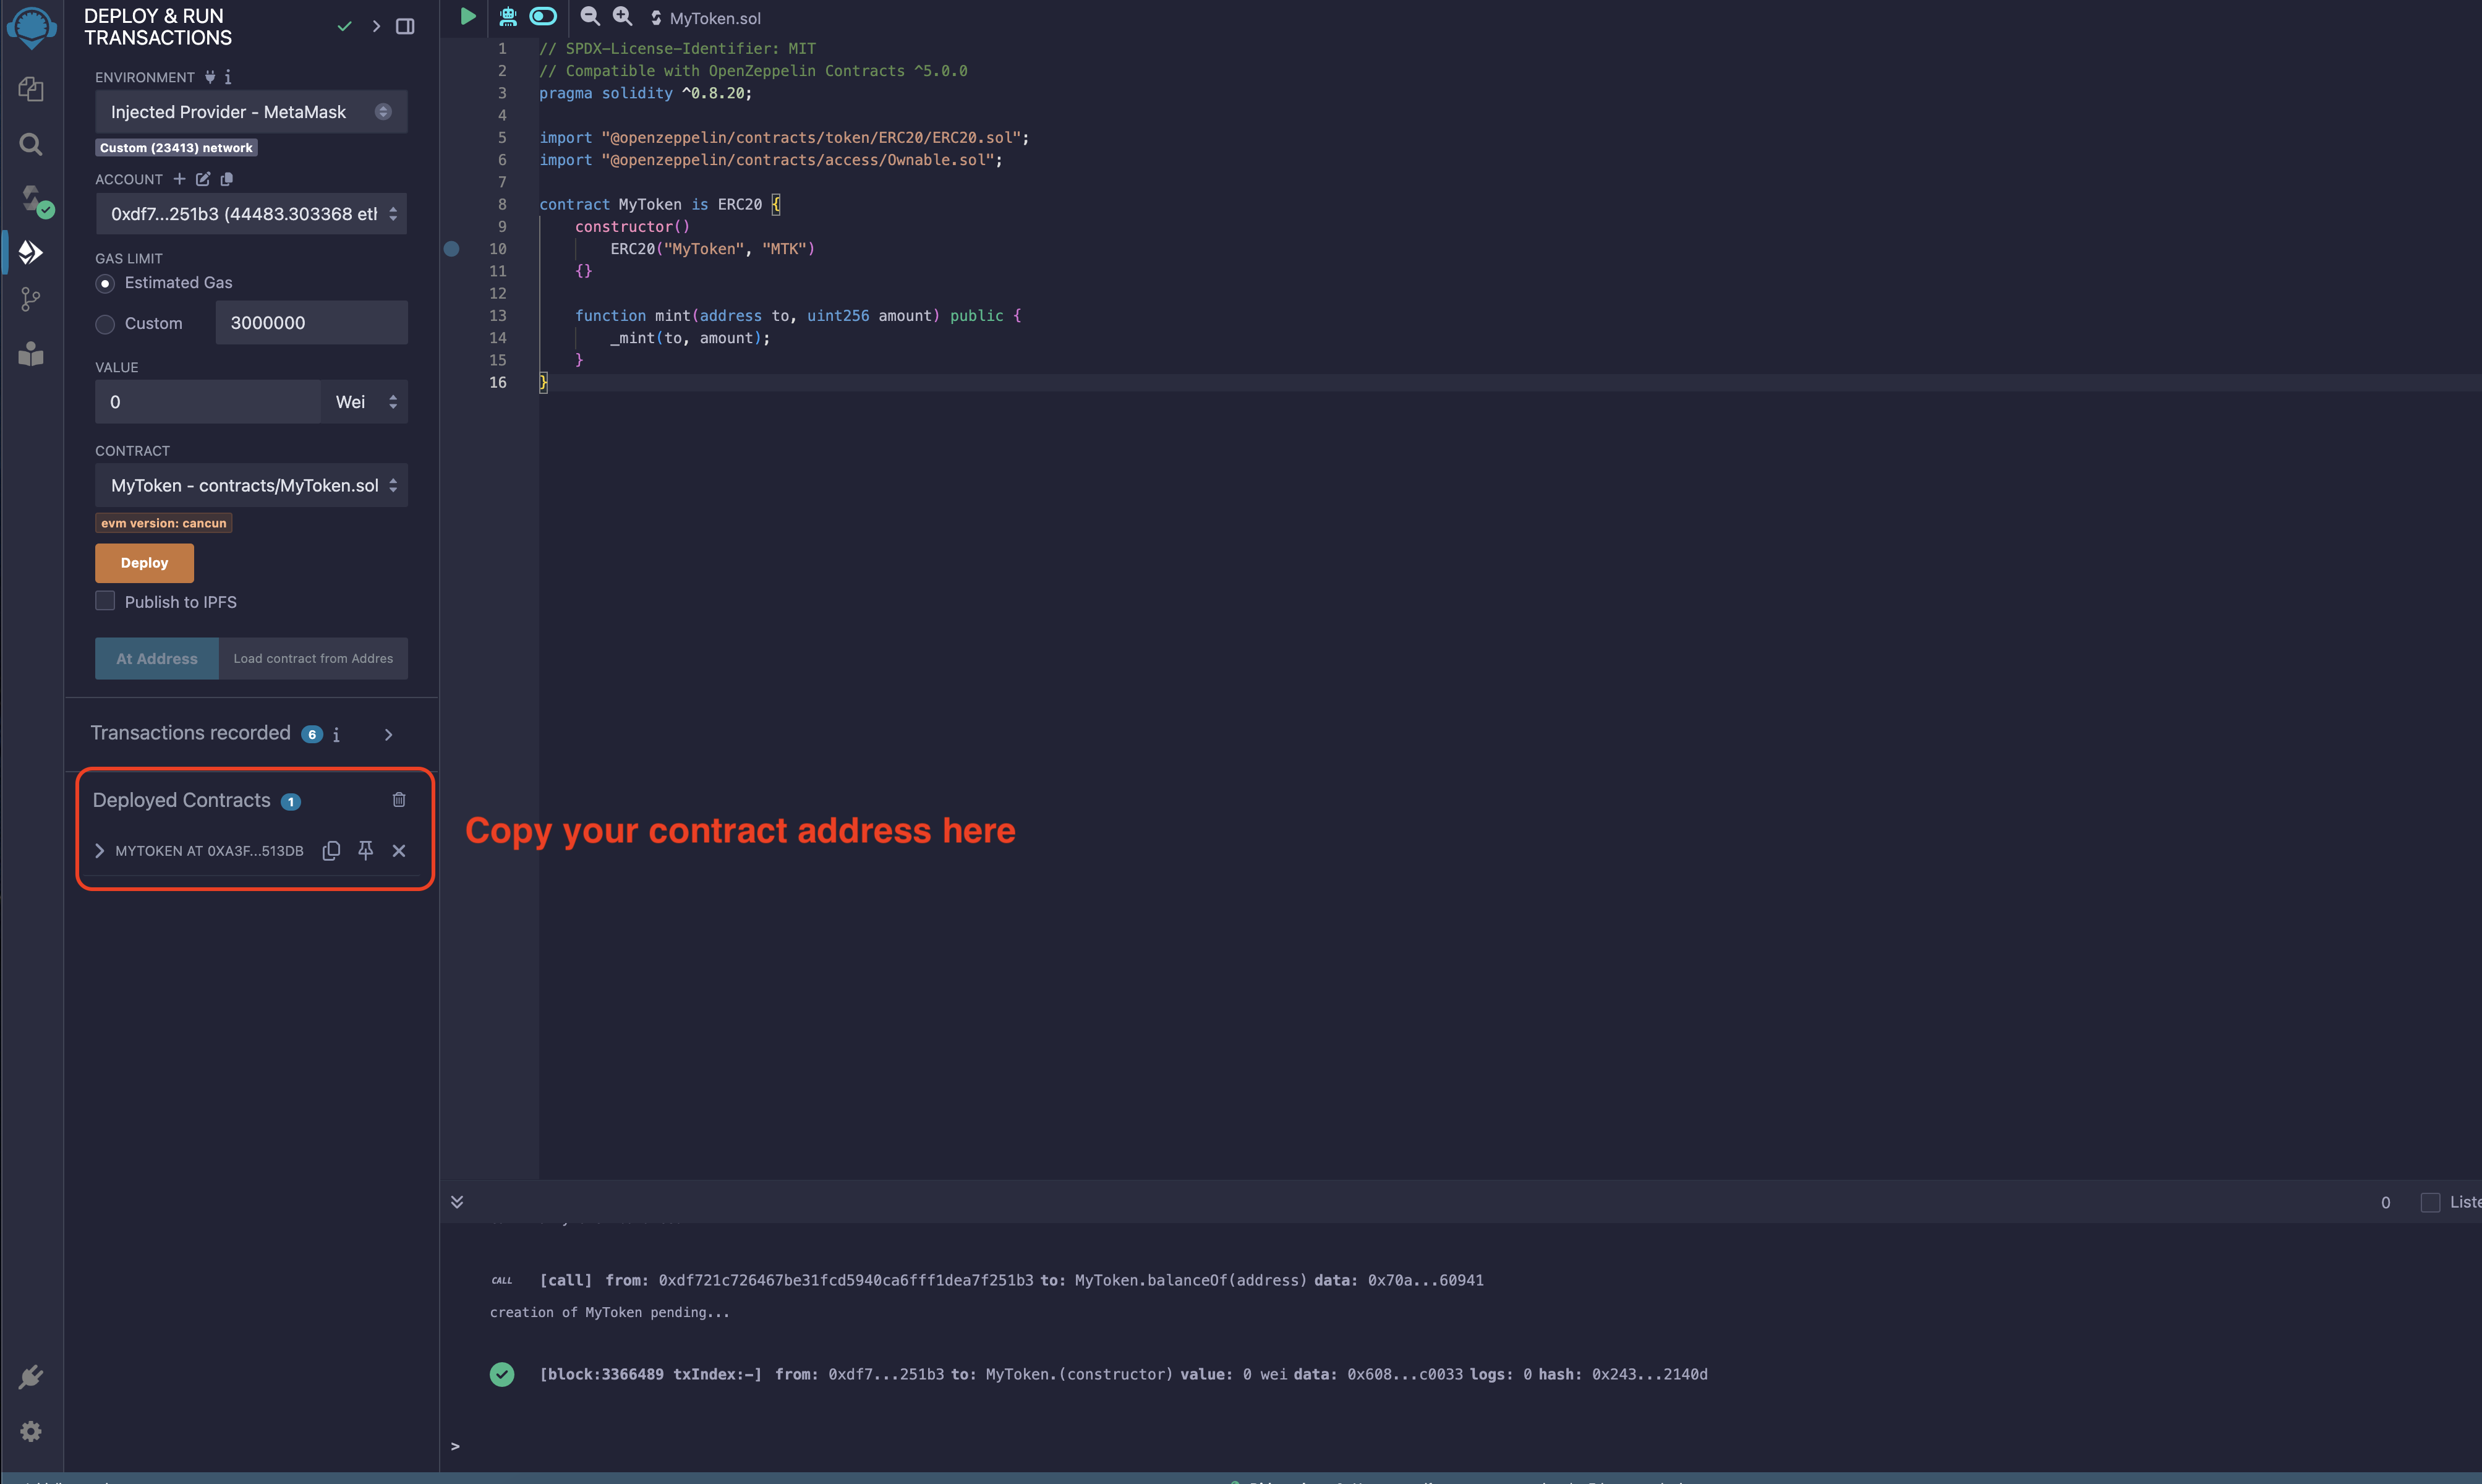
Task: Enable Publish to IPFS checkbox
Action: coord(106,600)
